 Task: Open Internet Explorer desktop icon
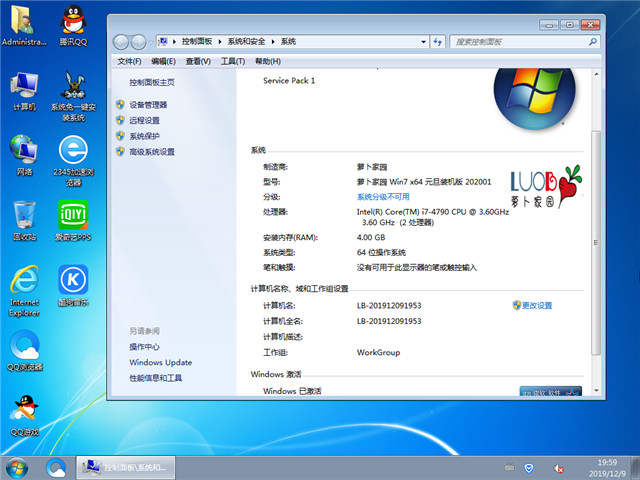(24, 291)
